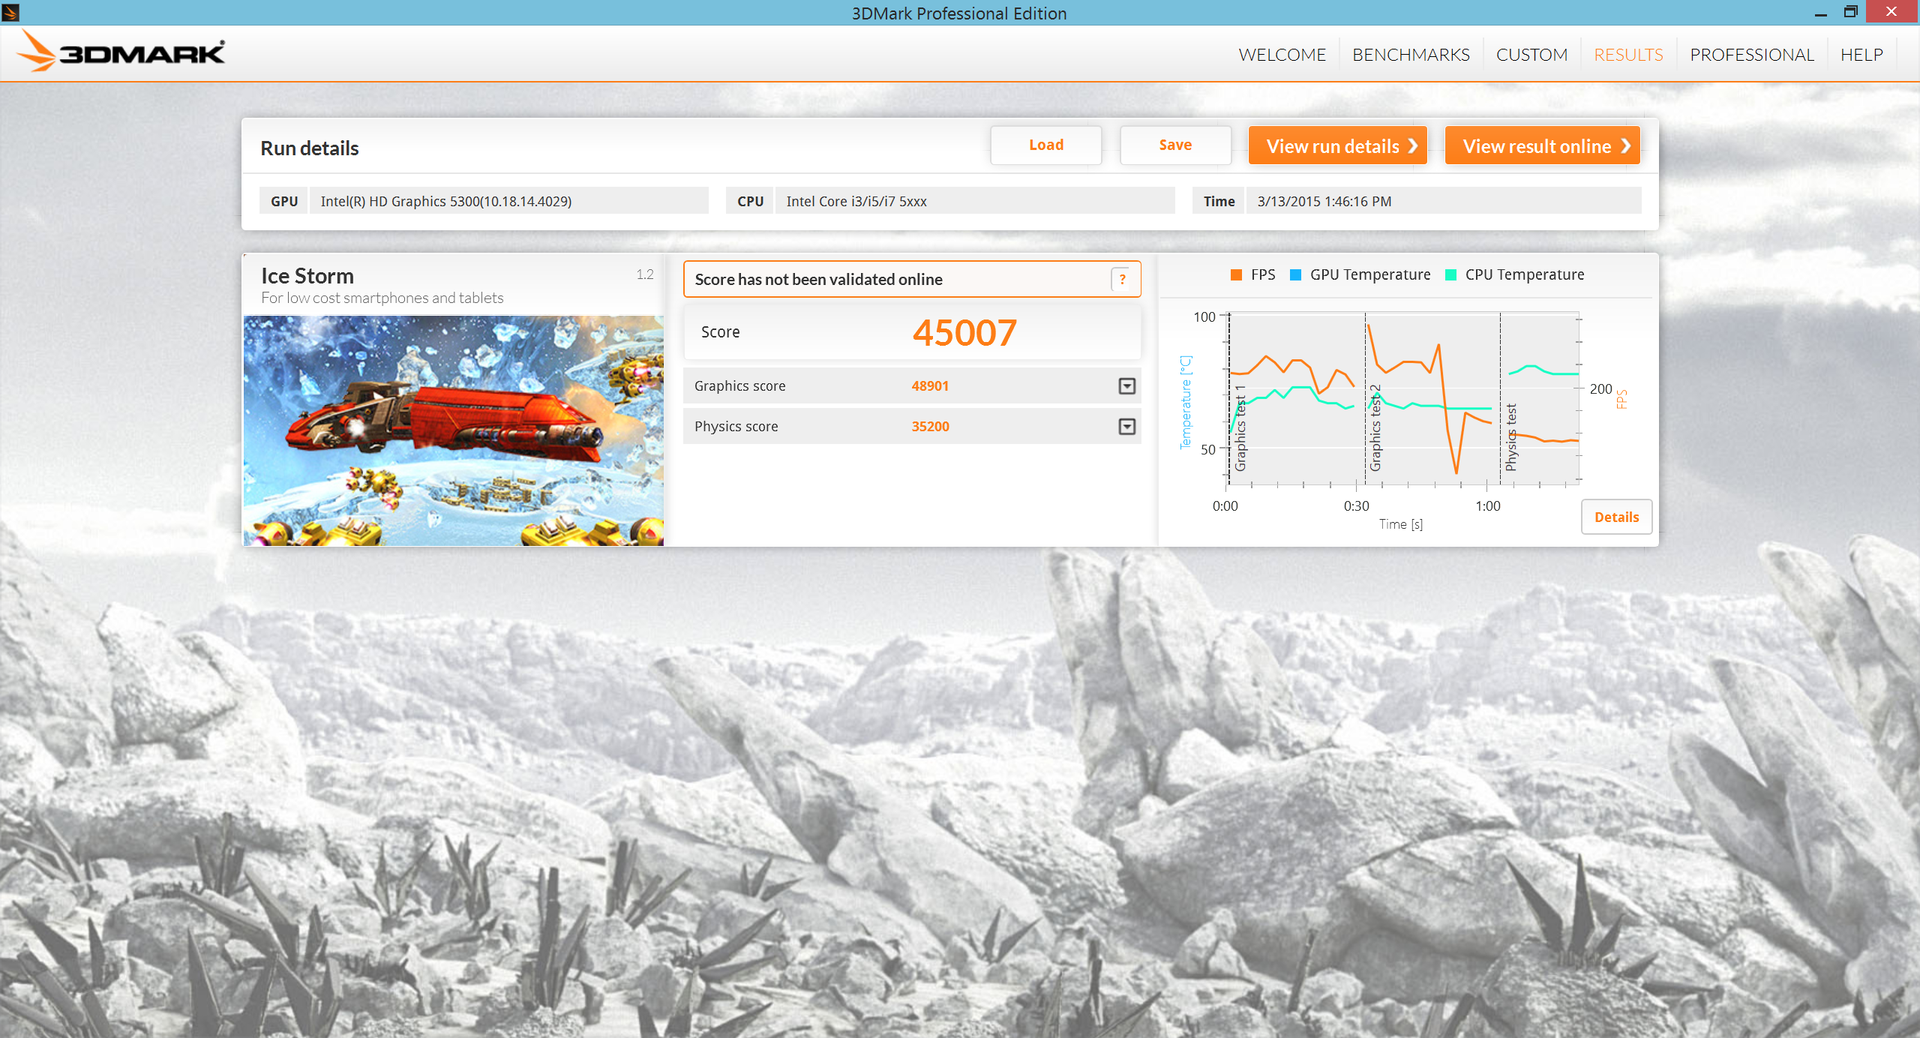Expand the Graphics score details
This screenshot has width=1920, height=1038.
pyautogui.click(x=1127, y=386)
